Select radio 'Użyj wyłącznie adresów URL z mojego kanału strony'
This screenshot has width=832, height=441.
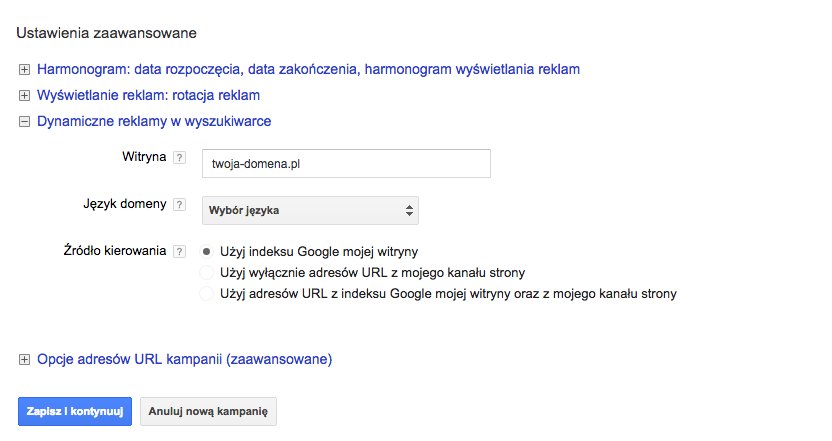pyautogui.click(x=207, y=272)
